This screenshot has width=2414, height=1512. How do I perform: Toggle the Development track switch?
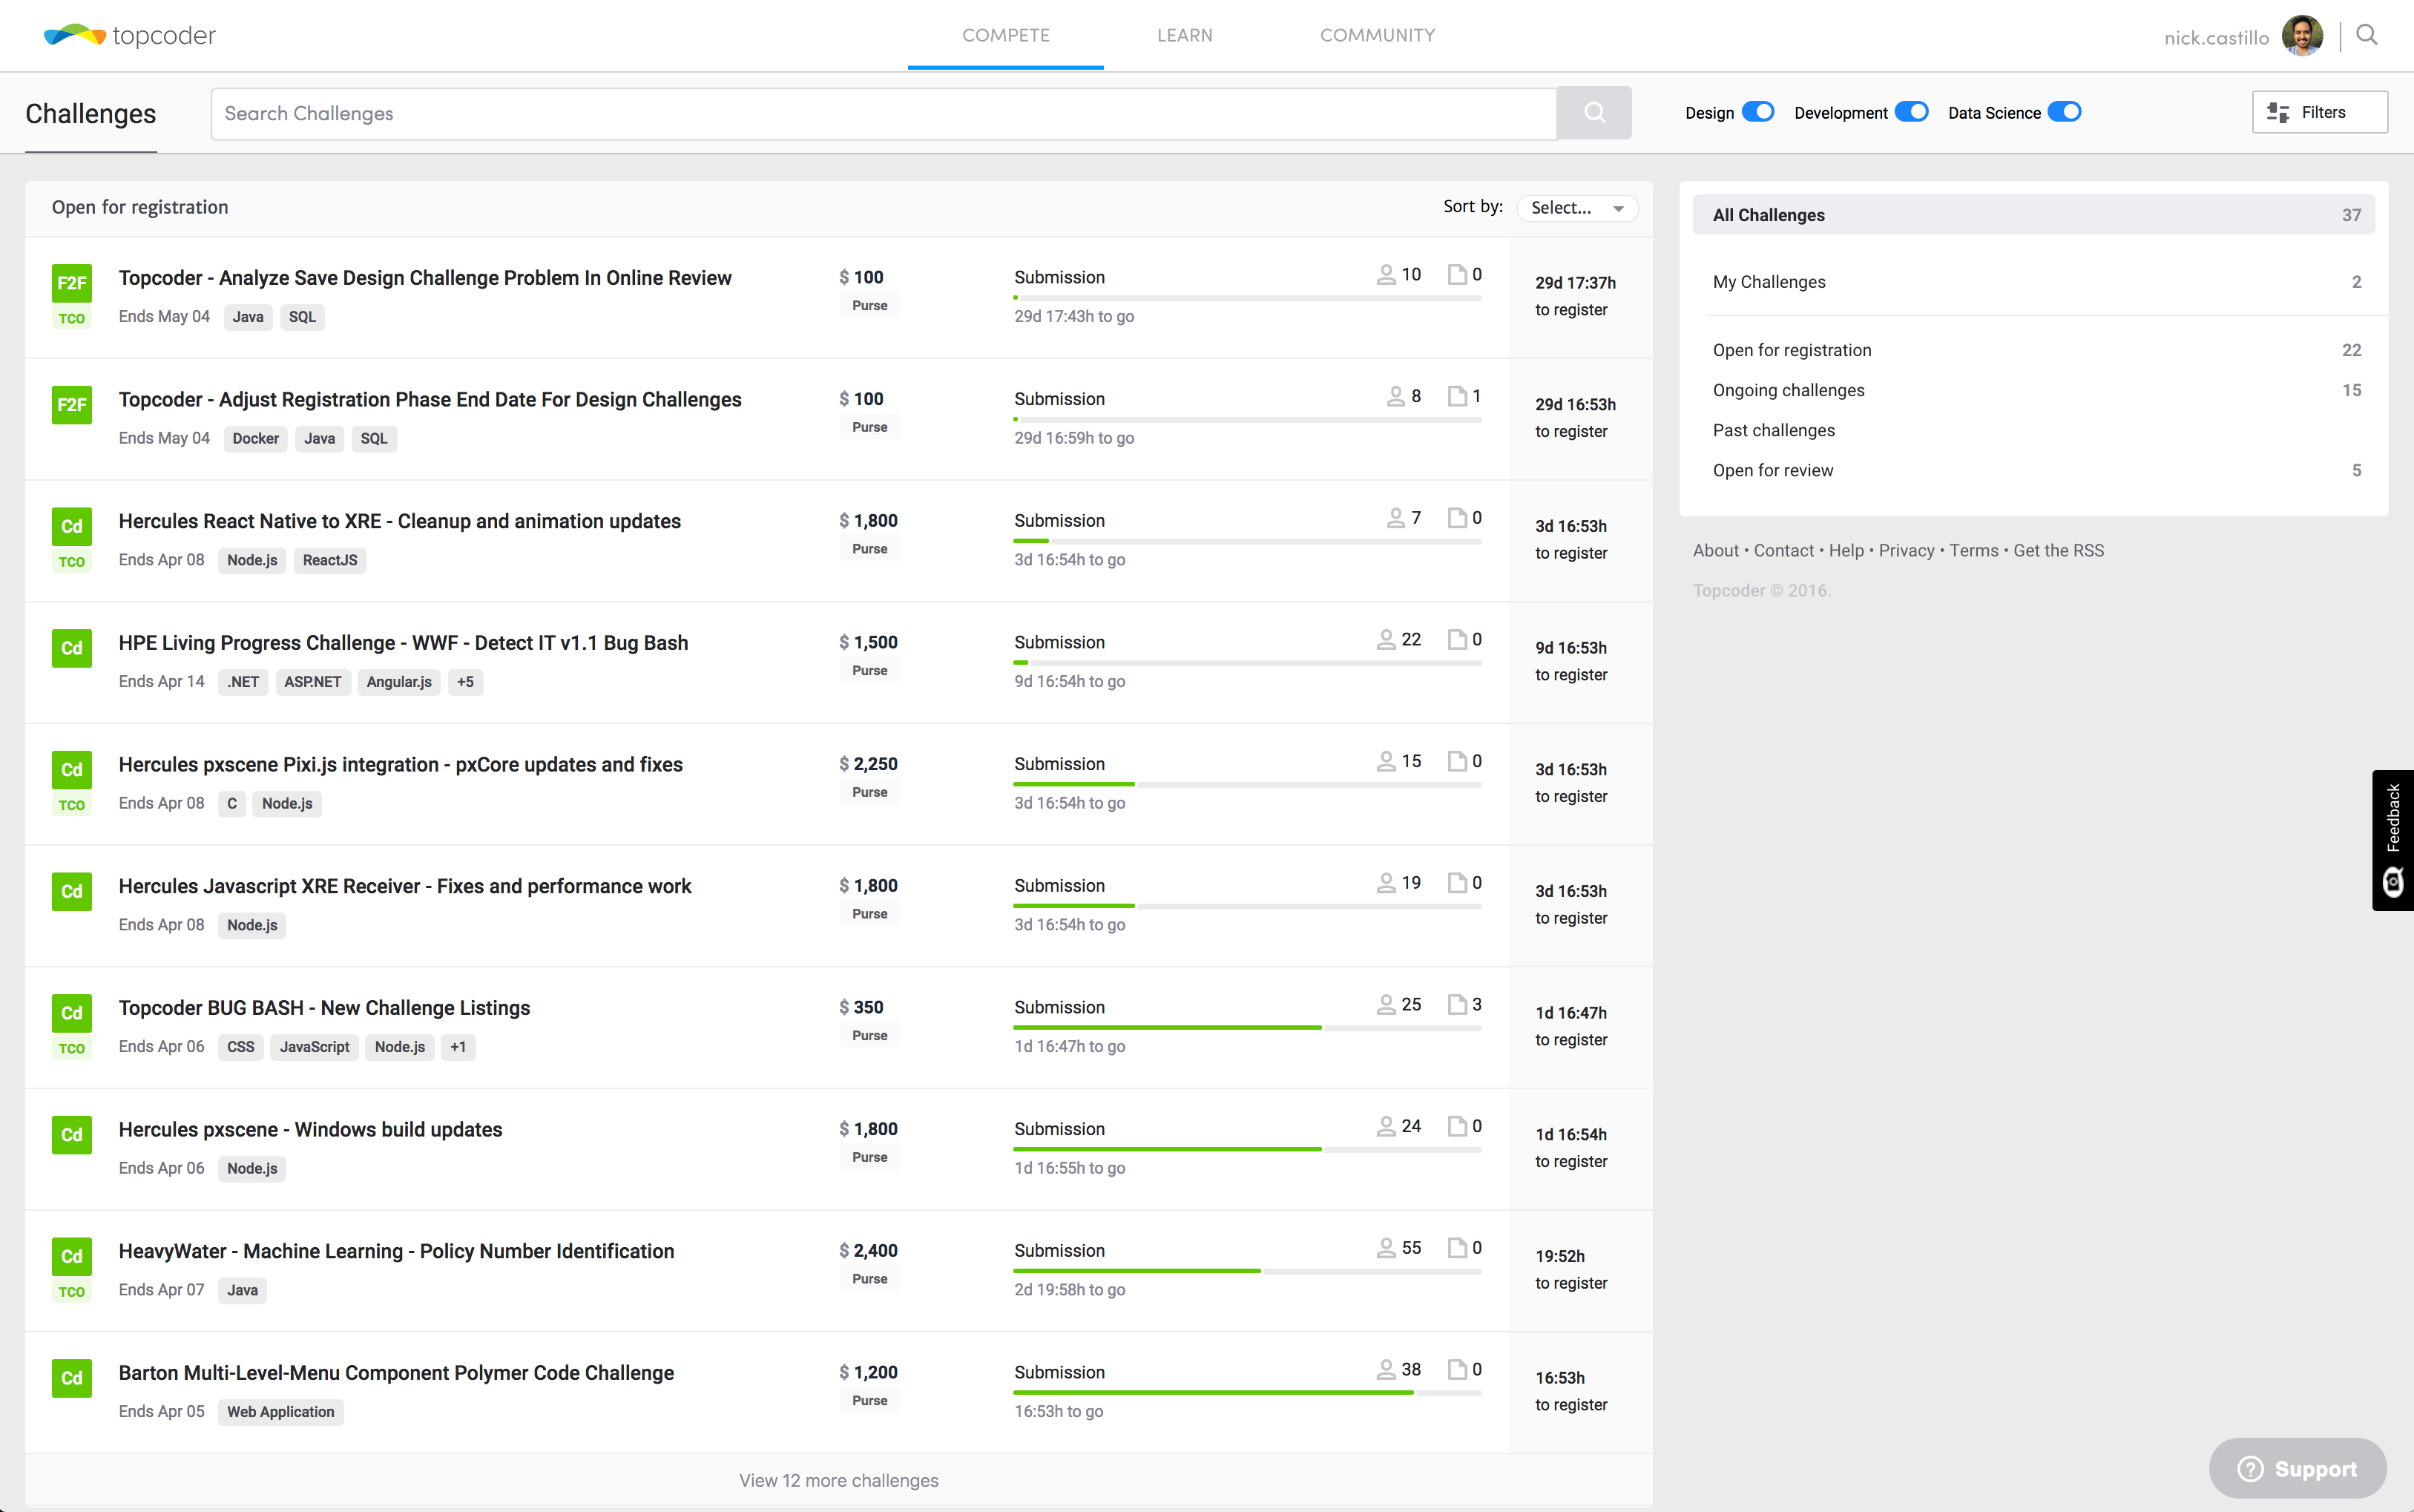click(1911, 112)
